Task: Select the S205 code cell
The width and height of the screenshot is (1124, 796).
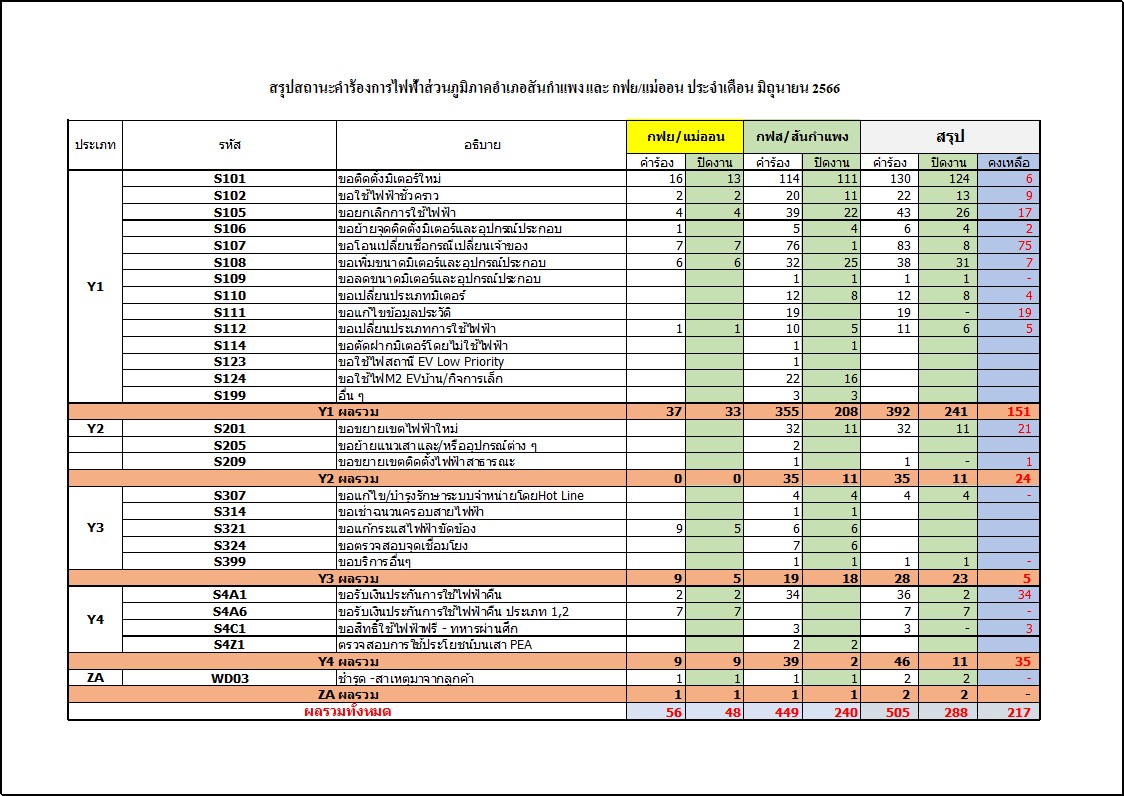Action: [x=229, y=445]
